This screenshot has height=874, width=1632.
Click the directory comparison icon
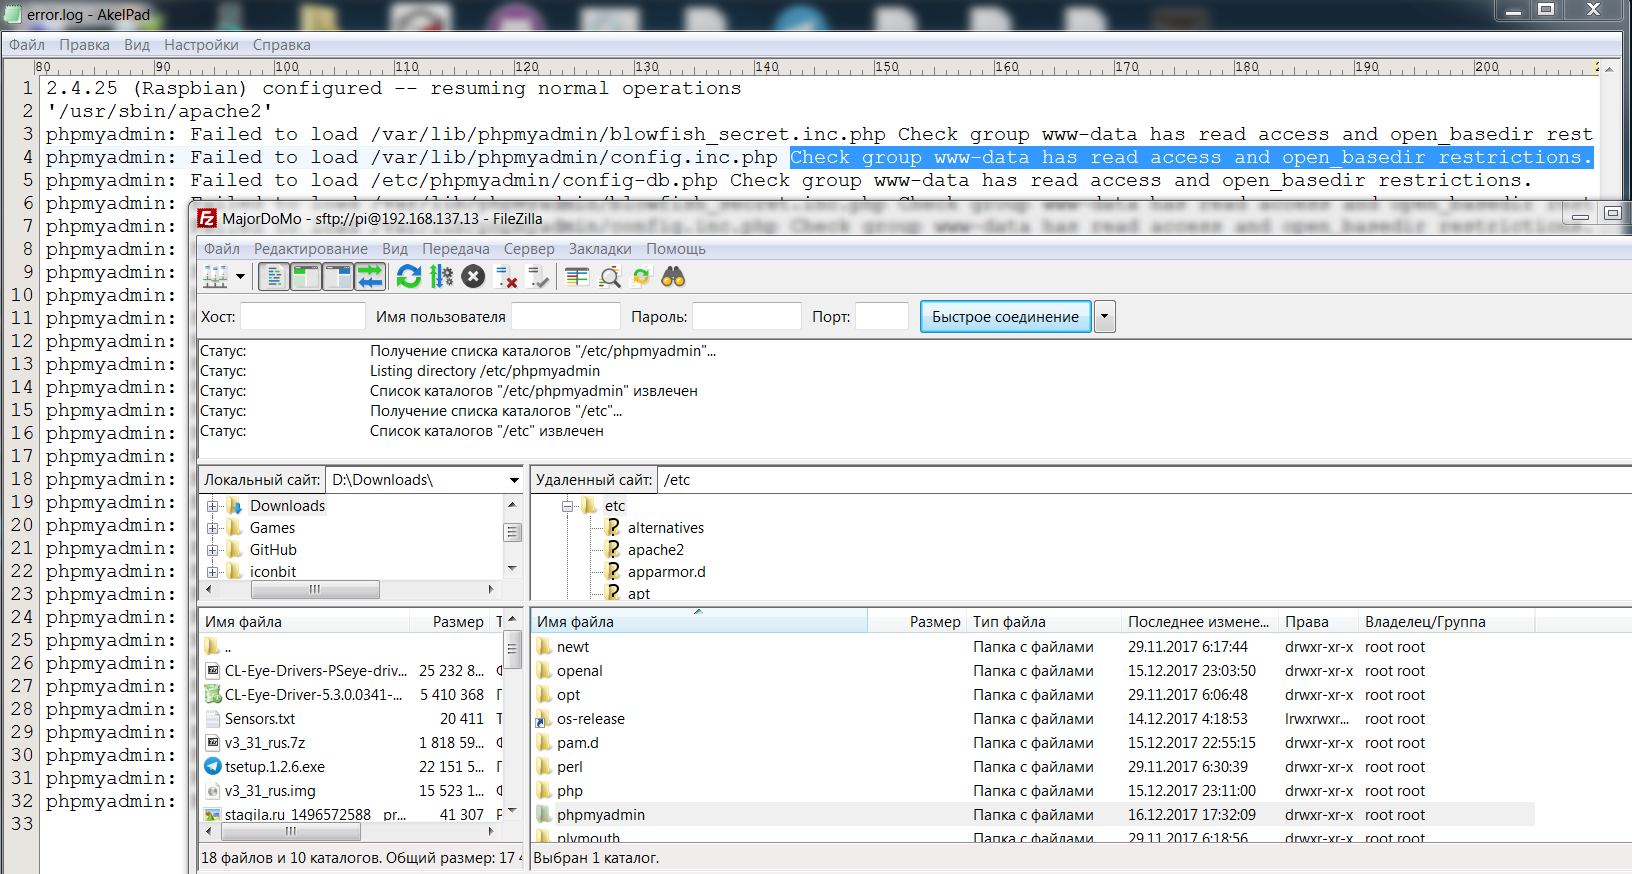pos(610,277)
